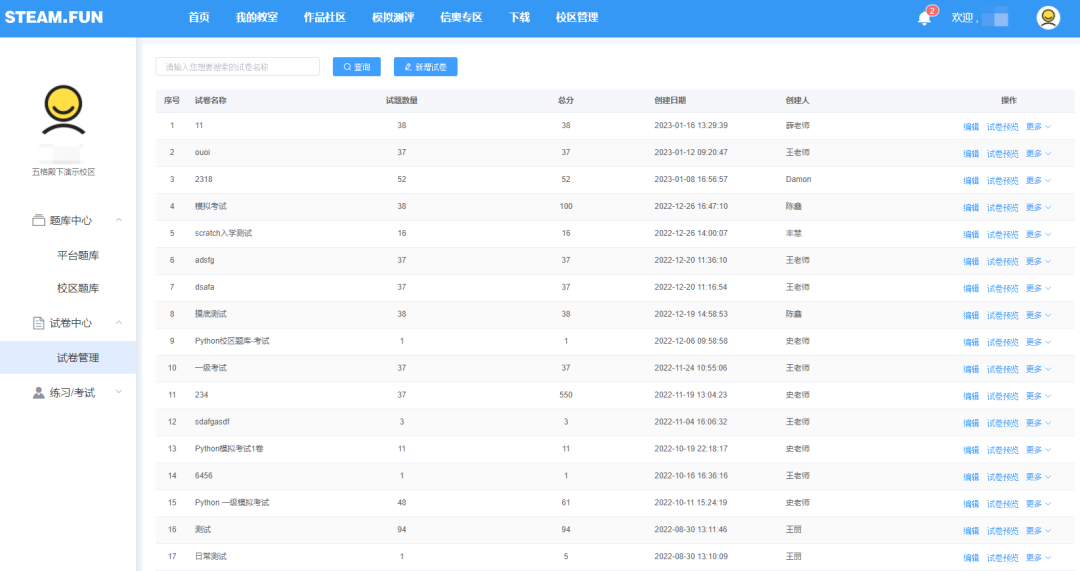The height and width of the screenshot is (571, 1080).
Task: Open 更多 dropdown for paper 2318
Action: [x=1038, y=181]
